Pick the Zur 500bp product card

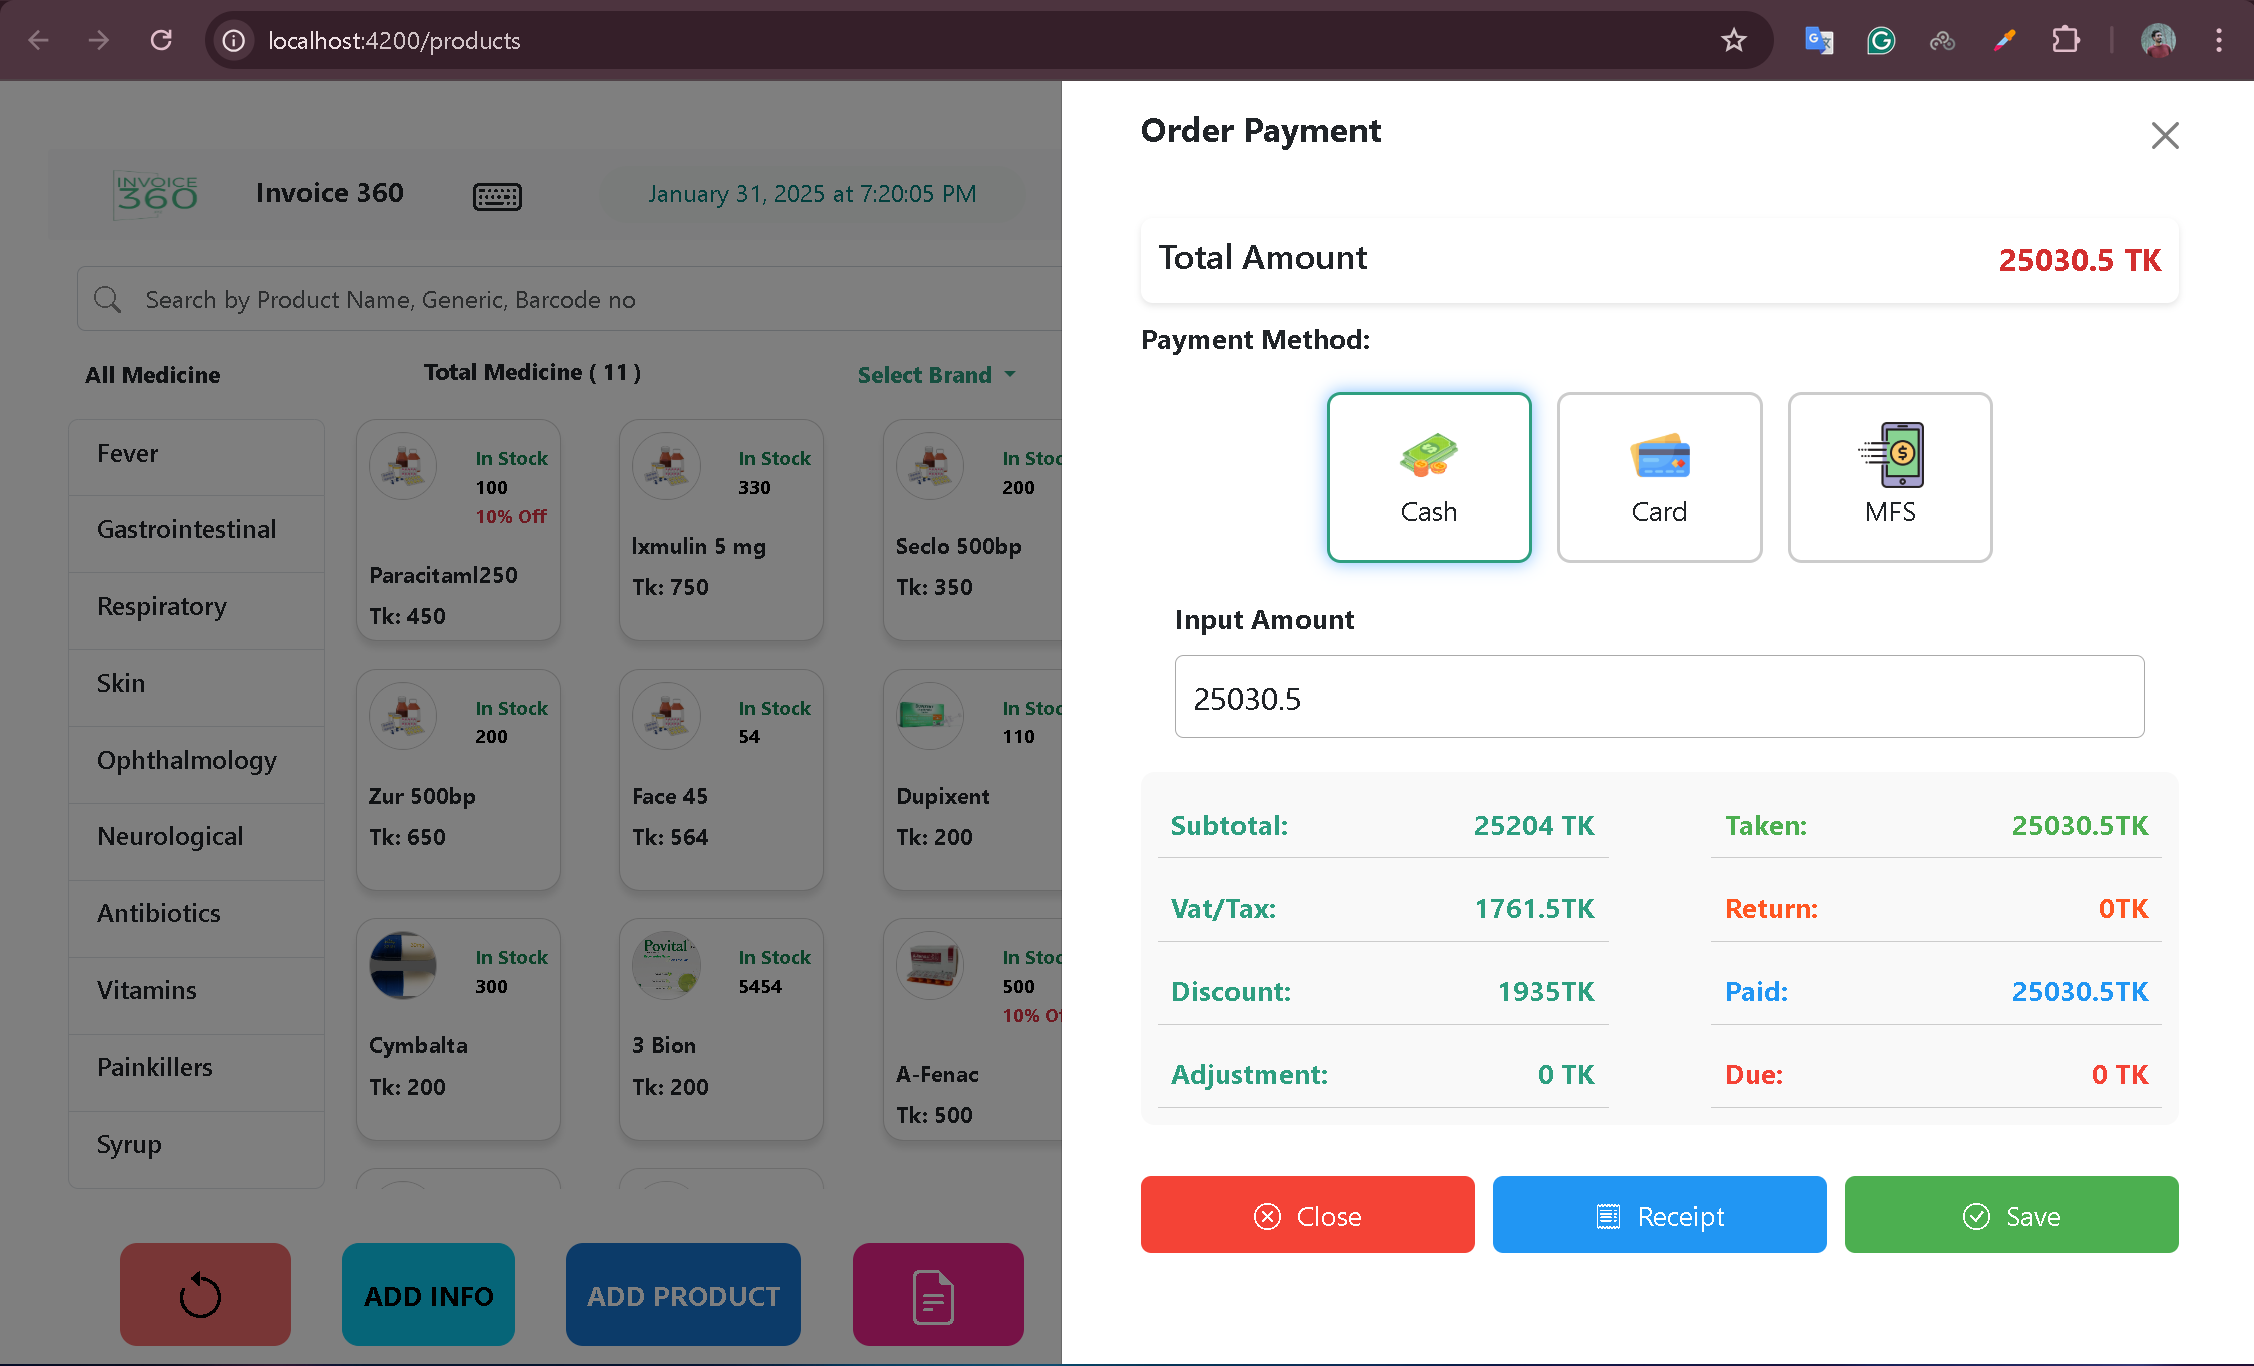[458, 780]
